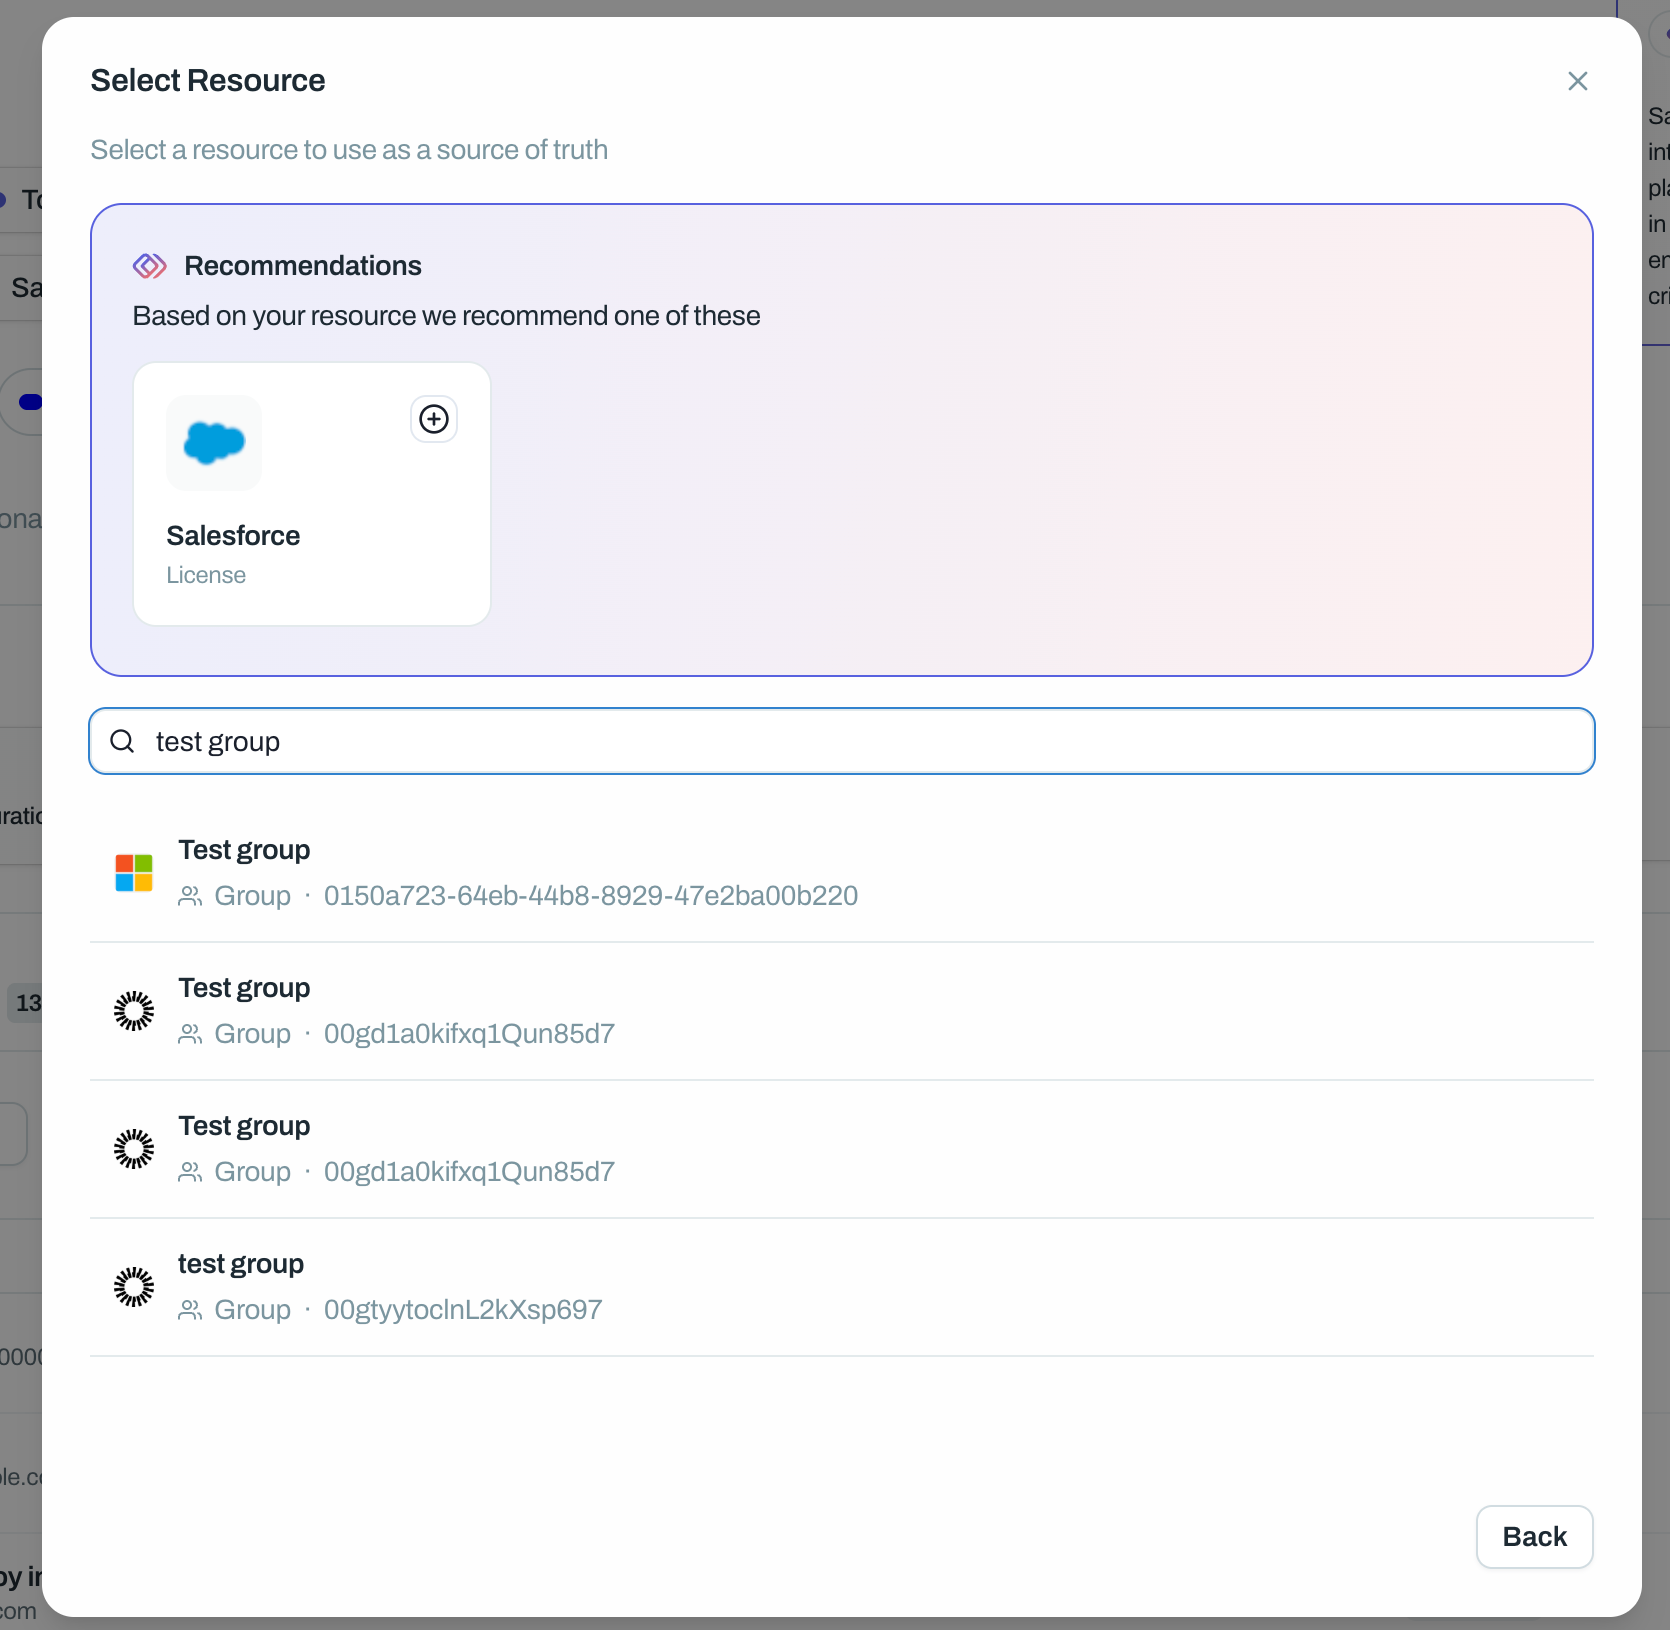The height and width of the screenshot is (1630, 1670).
Task: Click the "Group" label in Microsoft row
Action: tap(252, 896)
